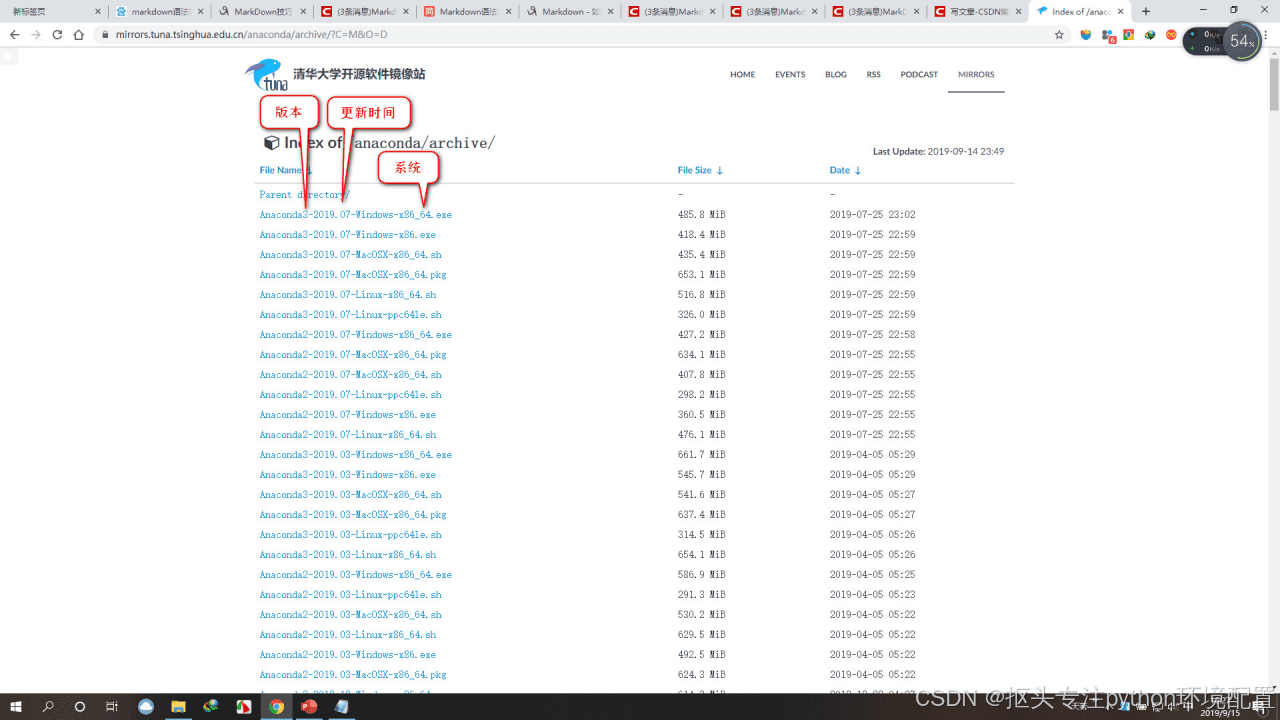Download Anaconda2-2019.03-MacOSX-x86_64.pkg

pyautogui.click(x=353, y=675)
